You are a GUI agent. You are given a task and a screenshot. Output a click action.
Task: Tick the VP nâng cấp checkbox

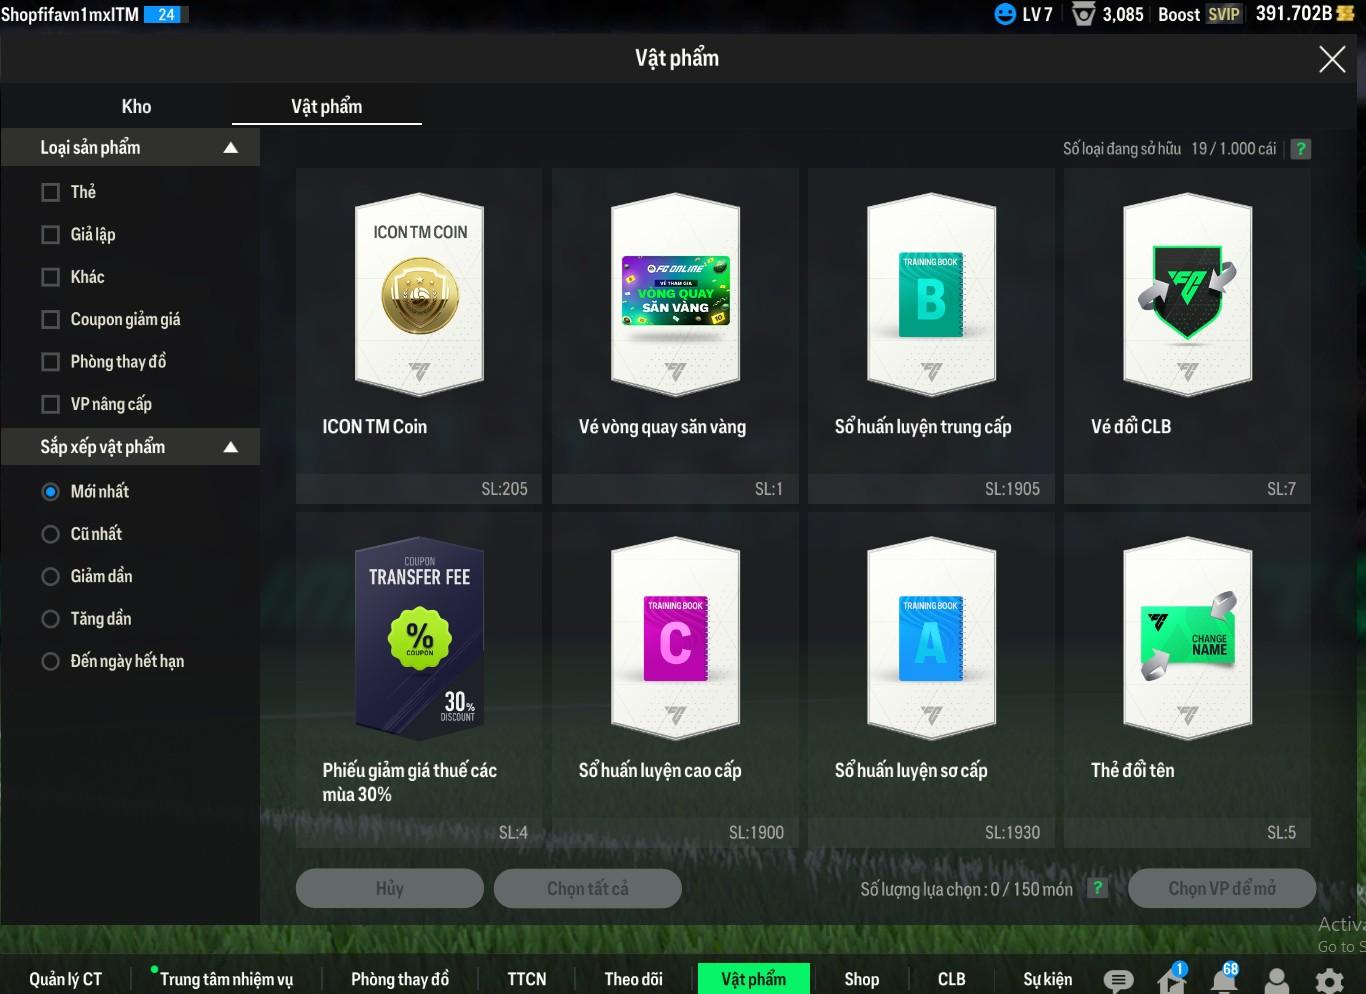[51, 405]
